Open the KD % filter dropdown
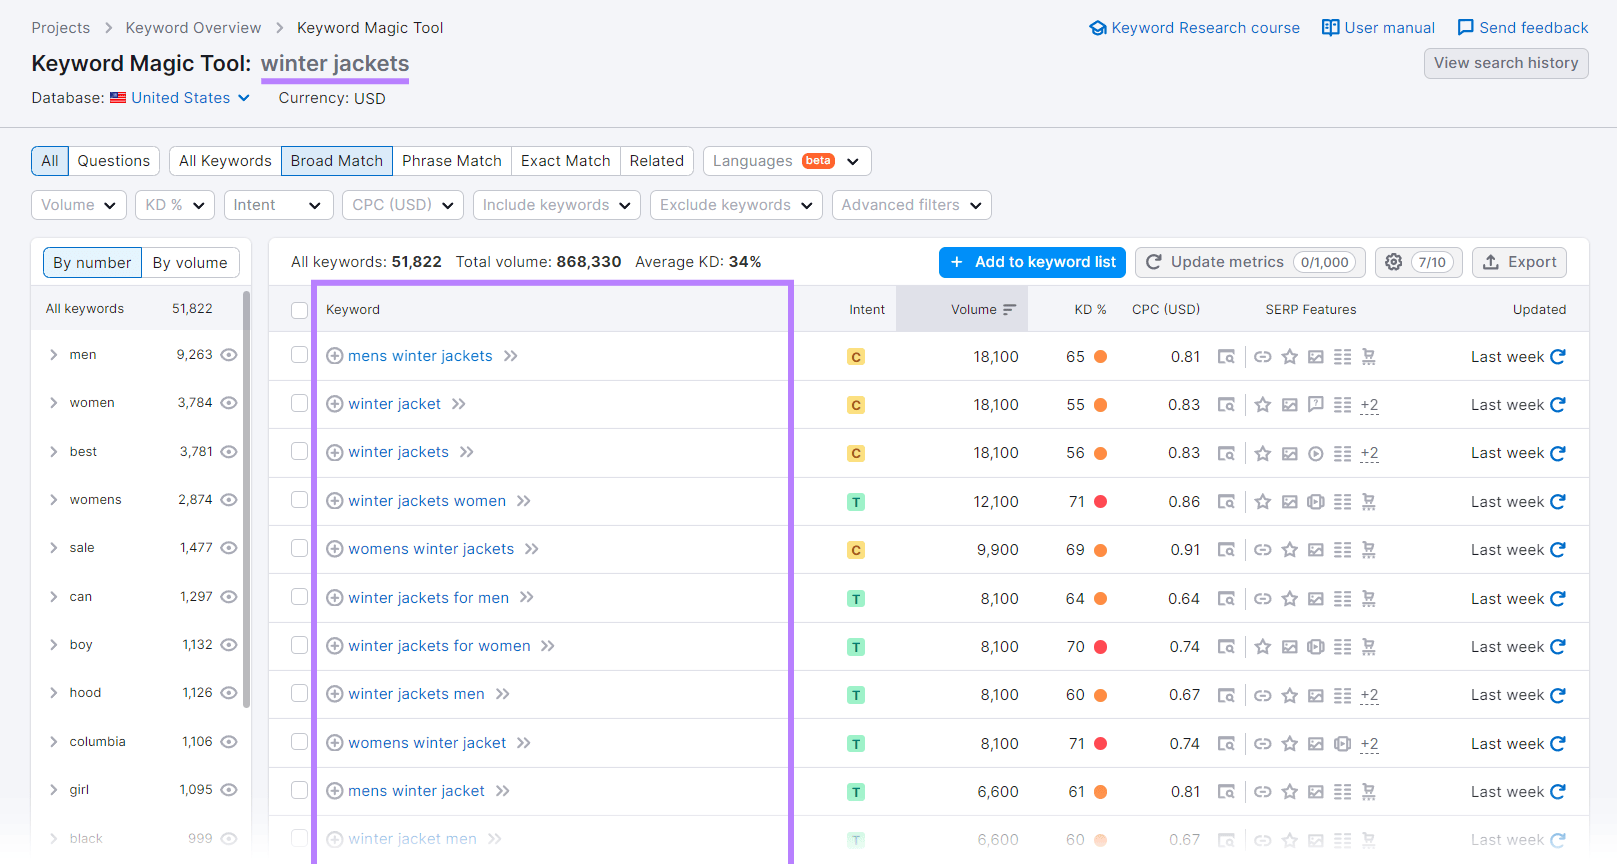 tap(175, 205)
